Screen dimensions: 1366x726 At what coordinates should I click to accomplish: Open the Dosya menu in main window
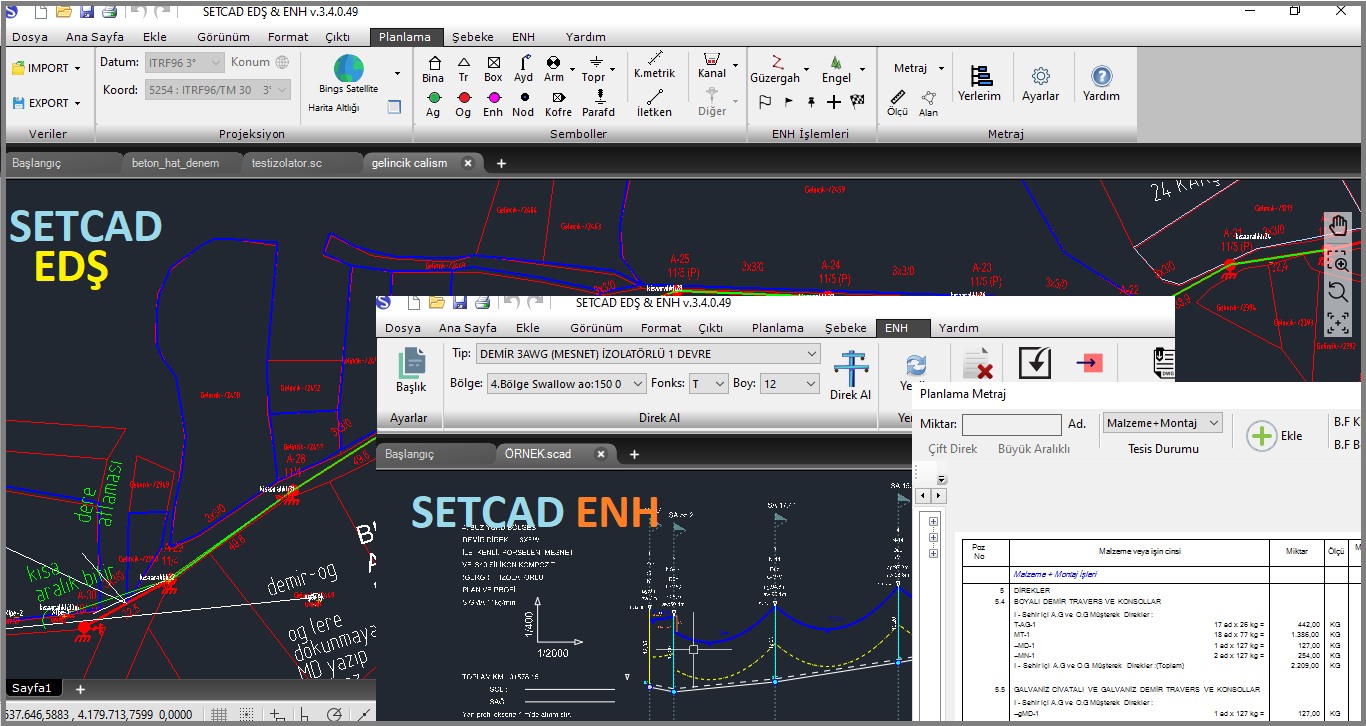tap(30, 37)
